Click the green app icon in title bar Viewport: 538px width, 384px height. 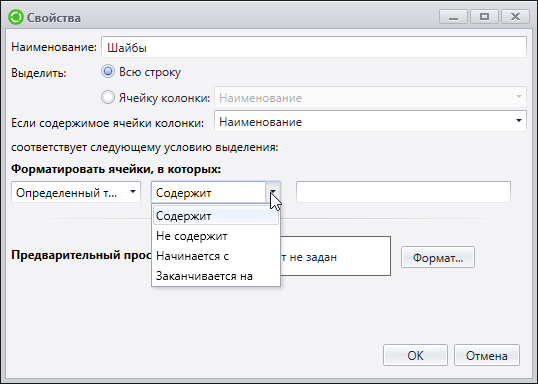pos(16,17)
